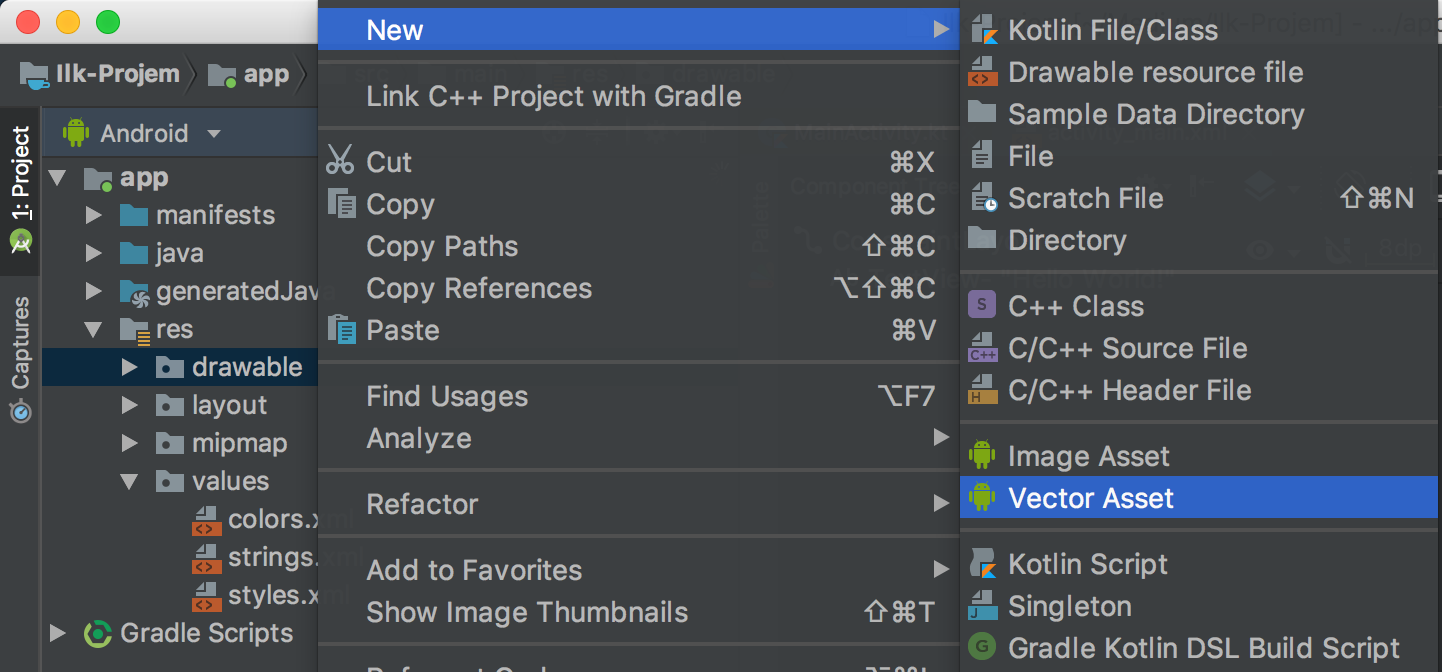Choose Show Image Thumbnails

[x=638, y=612]
